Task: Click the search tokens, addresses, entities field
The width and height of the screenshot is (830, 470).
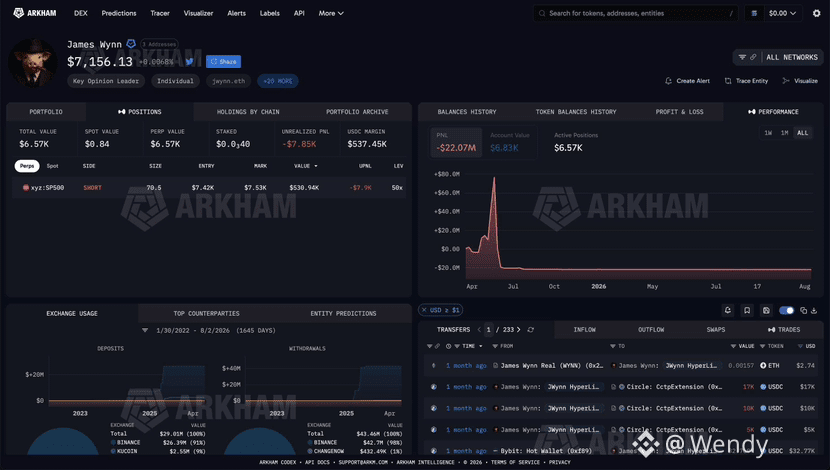Action: [x=635, y=13]
